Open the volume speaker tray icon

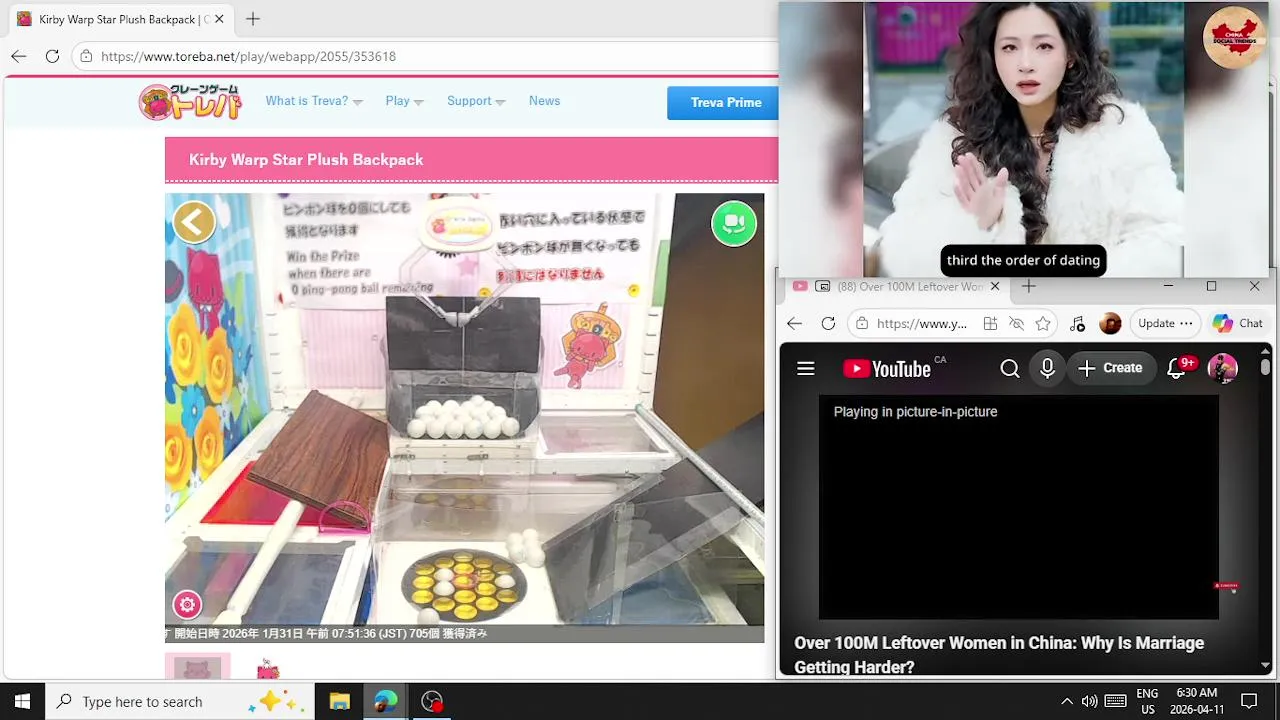(x=1089, y=701)
